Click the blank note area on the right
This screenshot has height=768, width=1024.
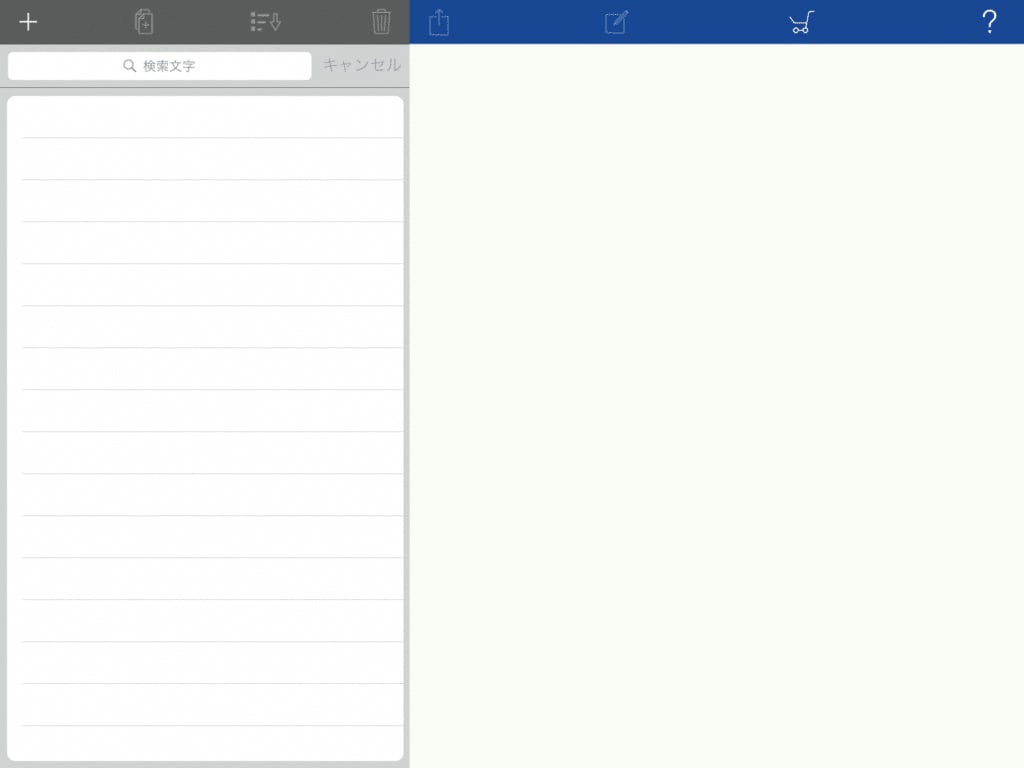click(x=716, y=400)
